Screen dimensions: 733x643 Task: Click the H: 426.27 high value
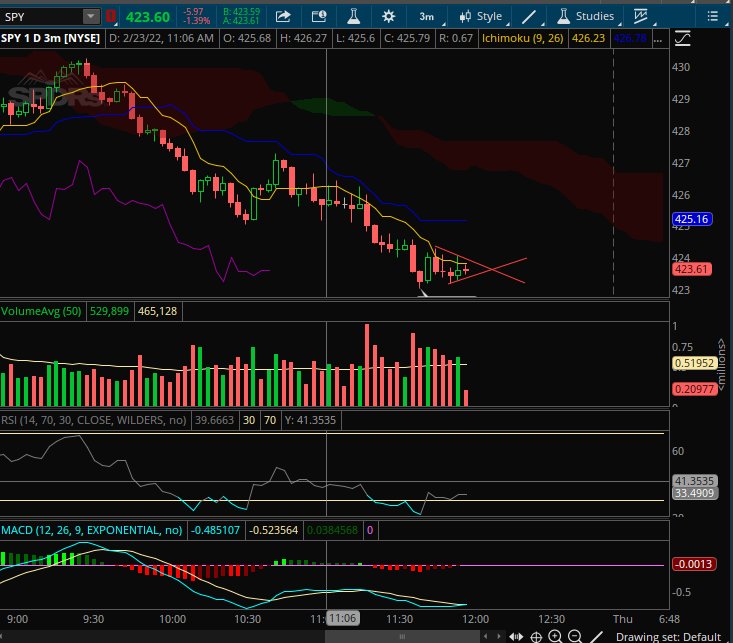click(x=303, y=38)
